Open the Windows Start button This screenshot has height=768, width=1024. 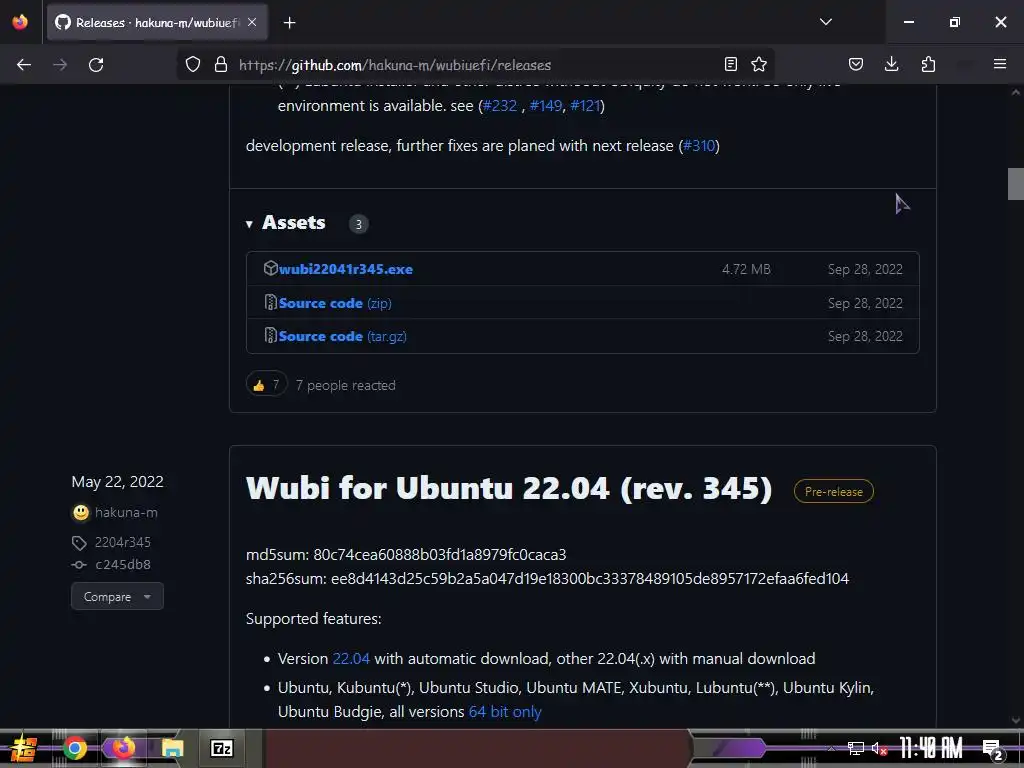pos(25,748)
